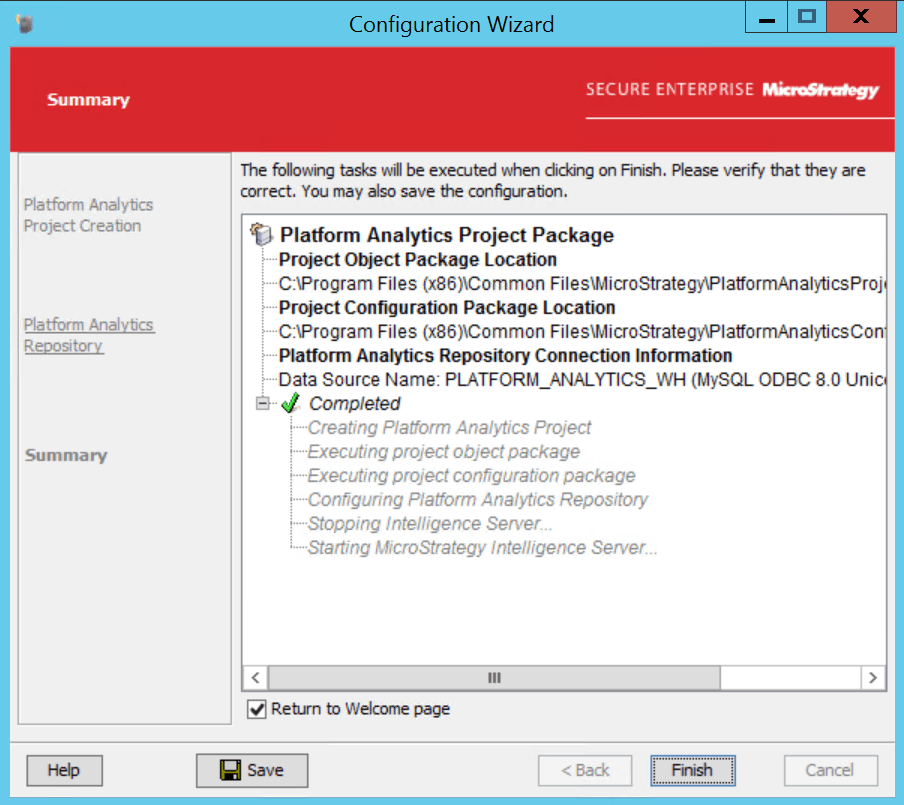Click the Configuration Wizard title bar app icon
904x805 pixels.
(x=25, y=24)
